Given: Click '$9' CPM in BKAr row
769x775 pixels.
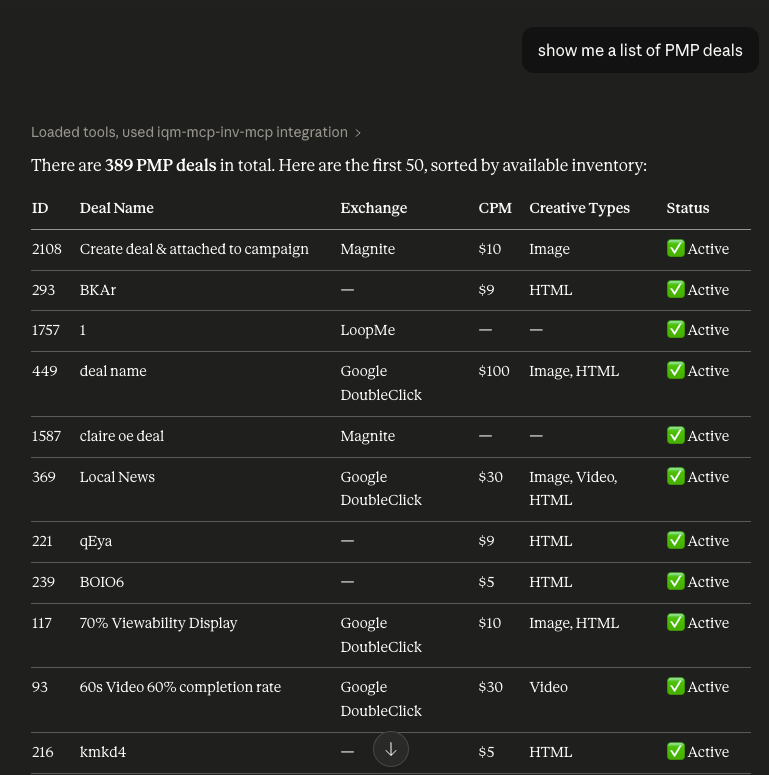Looking at the screenshot, I should [x=486, y=290].
